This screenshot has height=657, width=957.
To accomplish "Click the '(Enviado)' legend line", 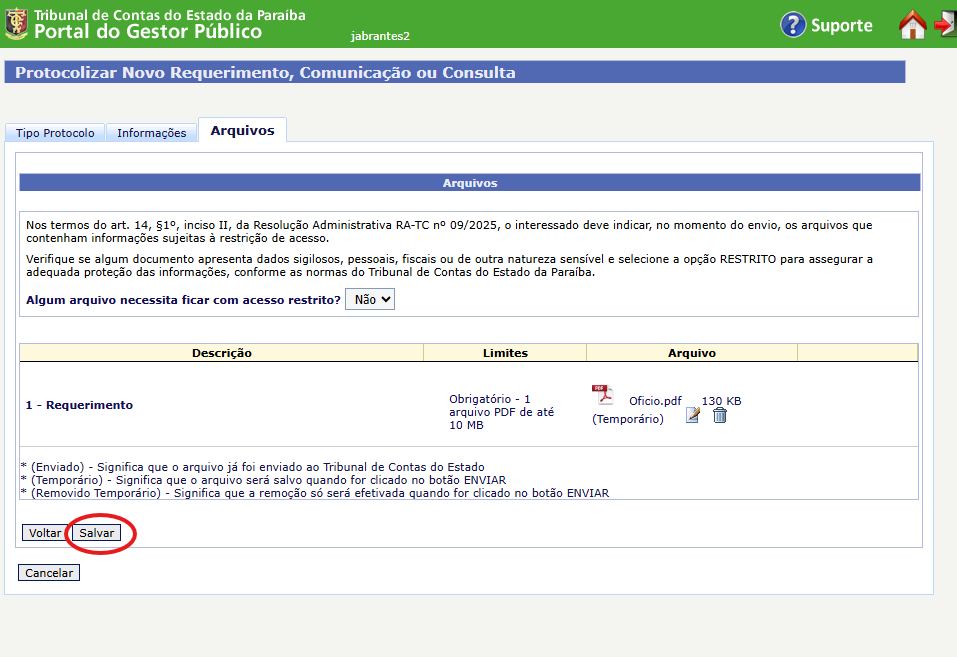I will tap(253, 467).
